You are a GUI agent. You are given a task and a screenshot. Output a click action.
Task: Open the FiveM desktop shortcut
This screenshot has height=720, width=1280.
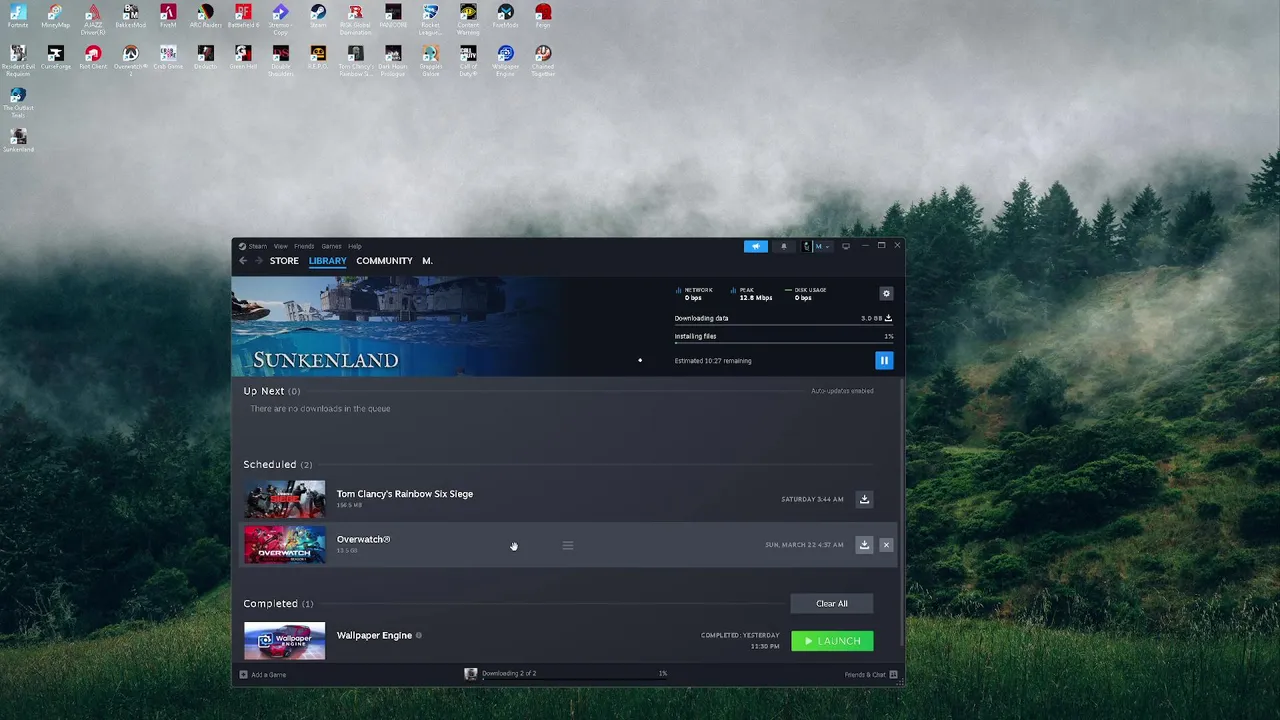168,17
